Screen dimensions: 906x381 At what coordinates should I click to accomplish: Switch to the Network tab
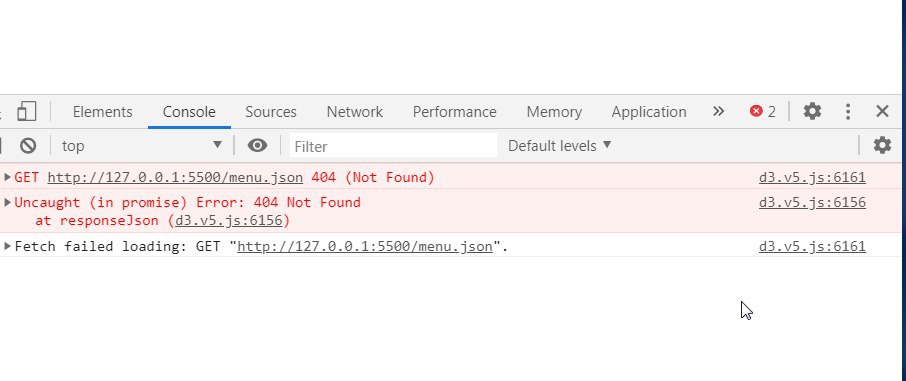[355, 112]
